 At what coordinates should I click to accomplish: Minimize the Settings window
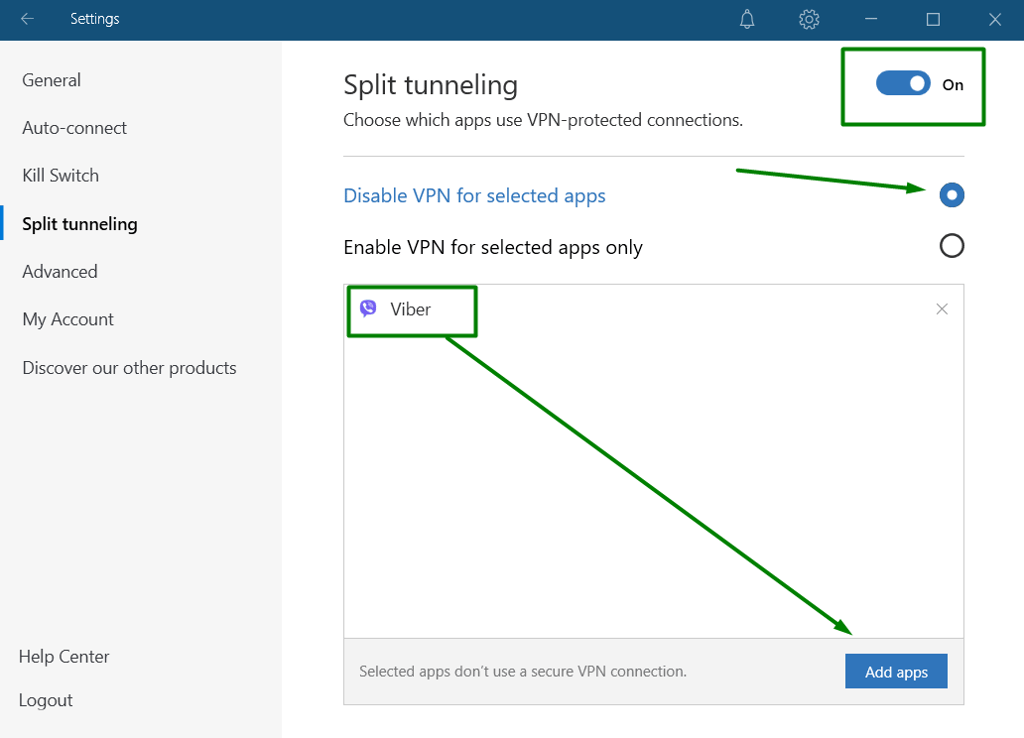(x=871, y=19)
